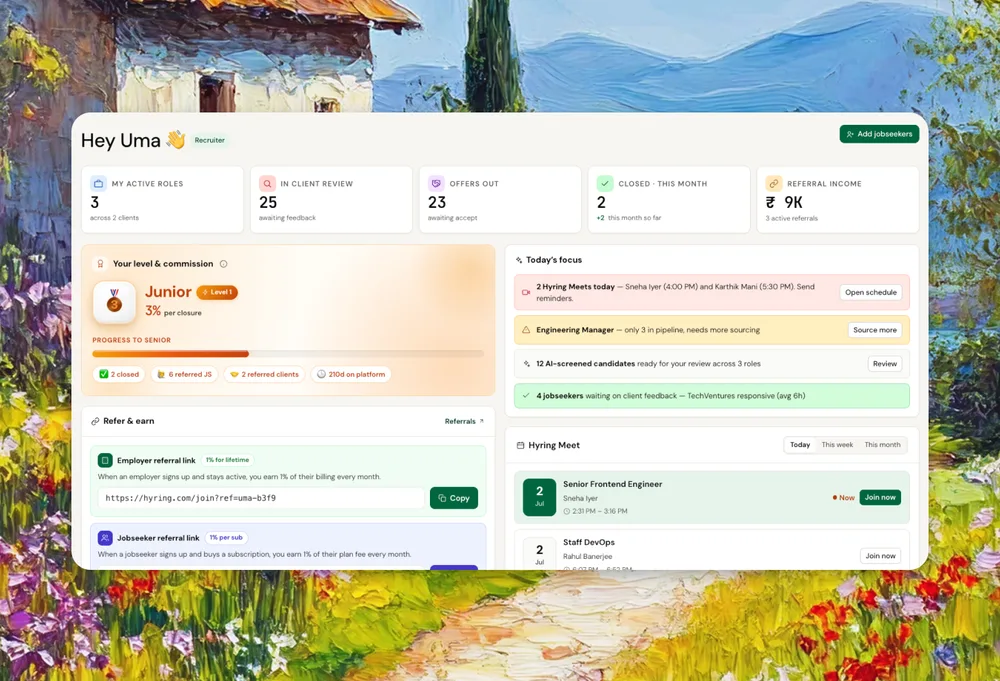Switch to the This month tab
The image size is (1000, 681).
click(882, 445)
